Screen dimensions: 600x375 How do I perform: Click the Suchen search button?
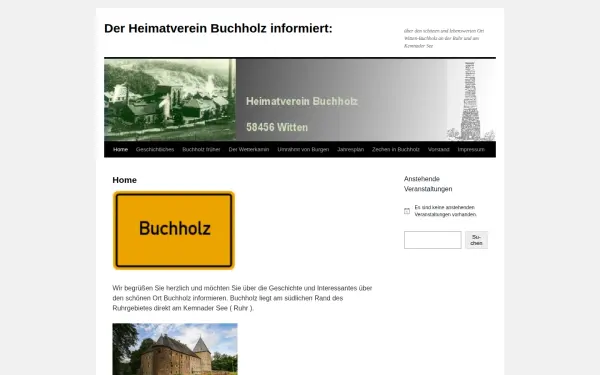pyautogui.click(x=476, y=240)
